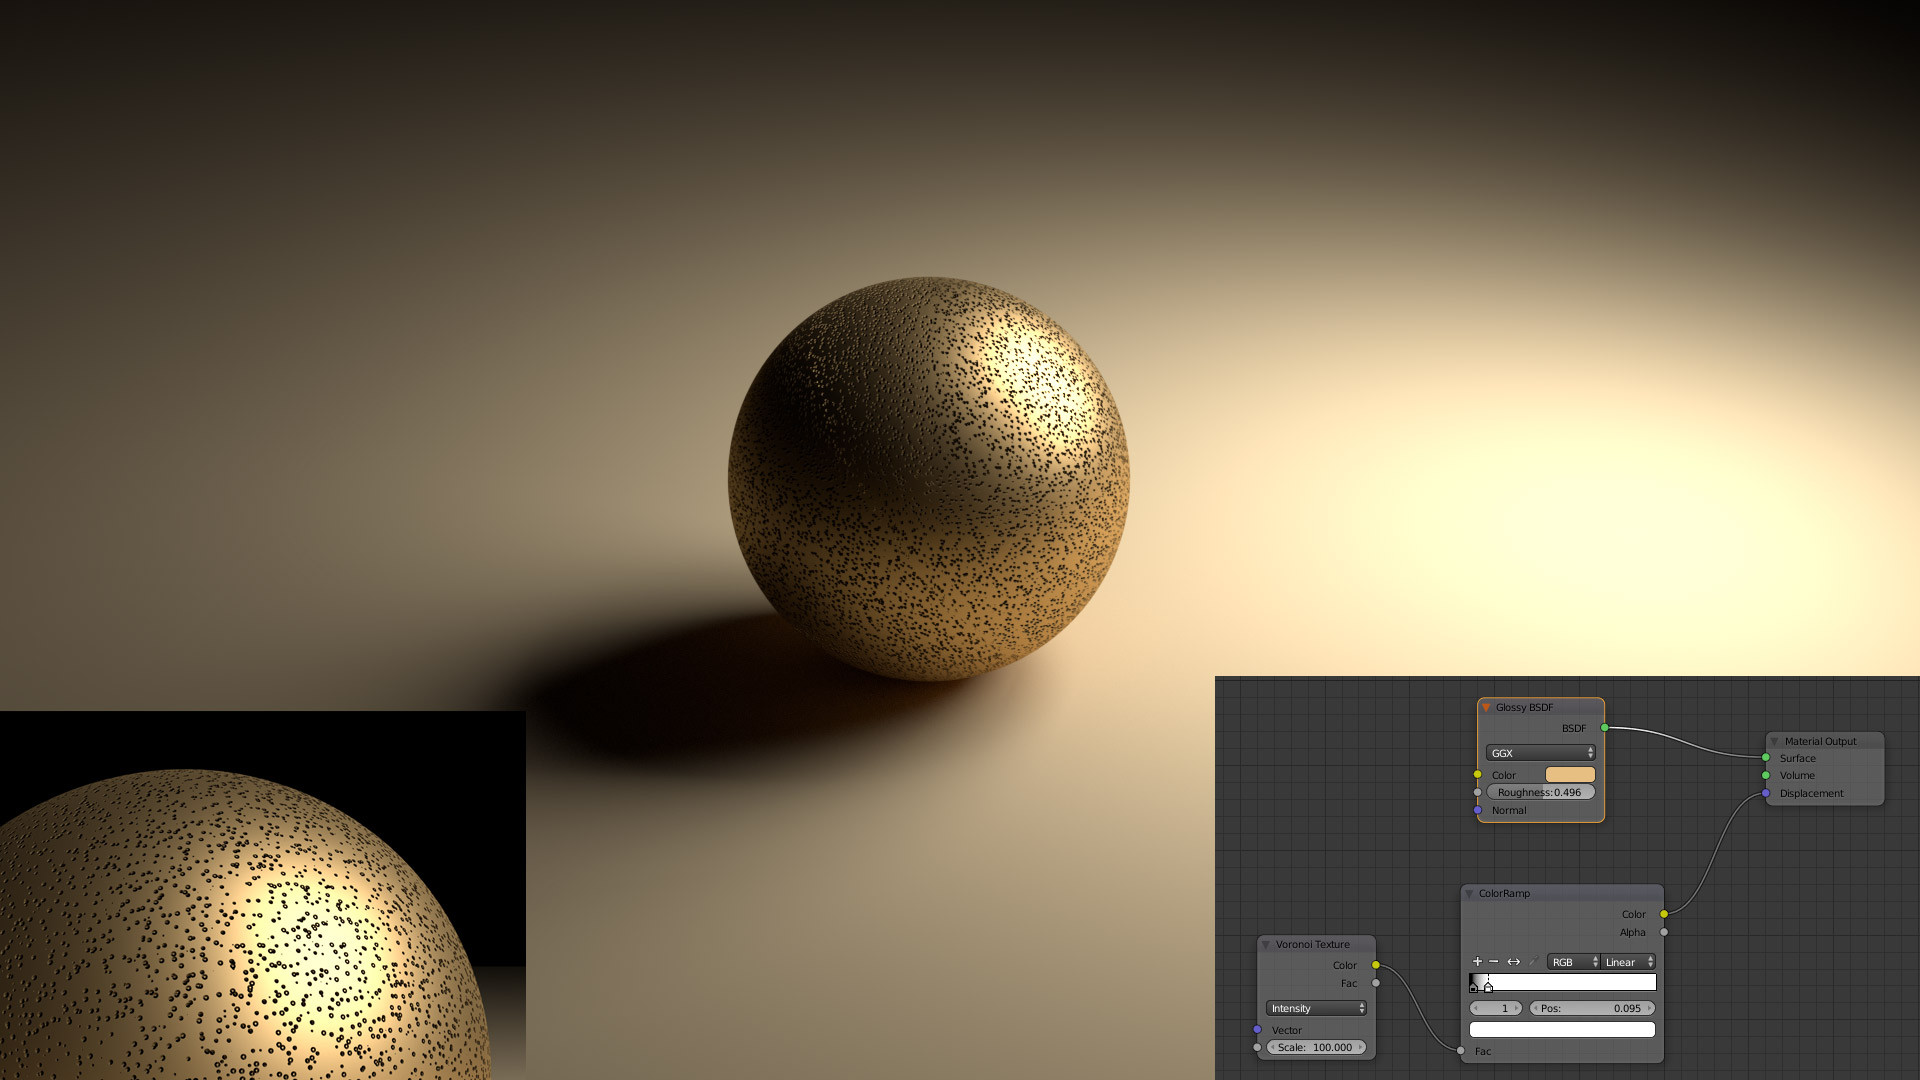This screenshot has height=1080, width=1920.
Task: Increase Scale value using right arrow
Action: coord(1360,1047)
